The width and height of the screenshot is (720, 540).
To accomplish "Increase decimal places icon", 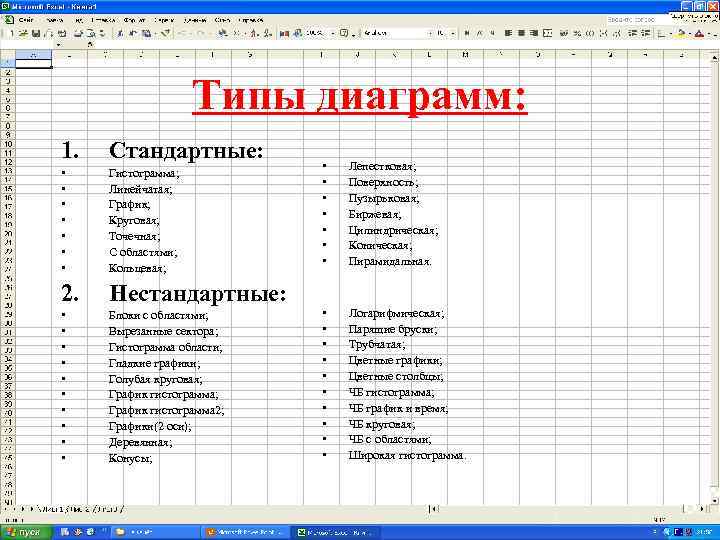I will pos(603,34).
